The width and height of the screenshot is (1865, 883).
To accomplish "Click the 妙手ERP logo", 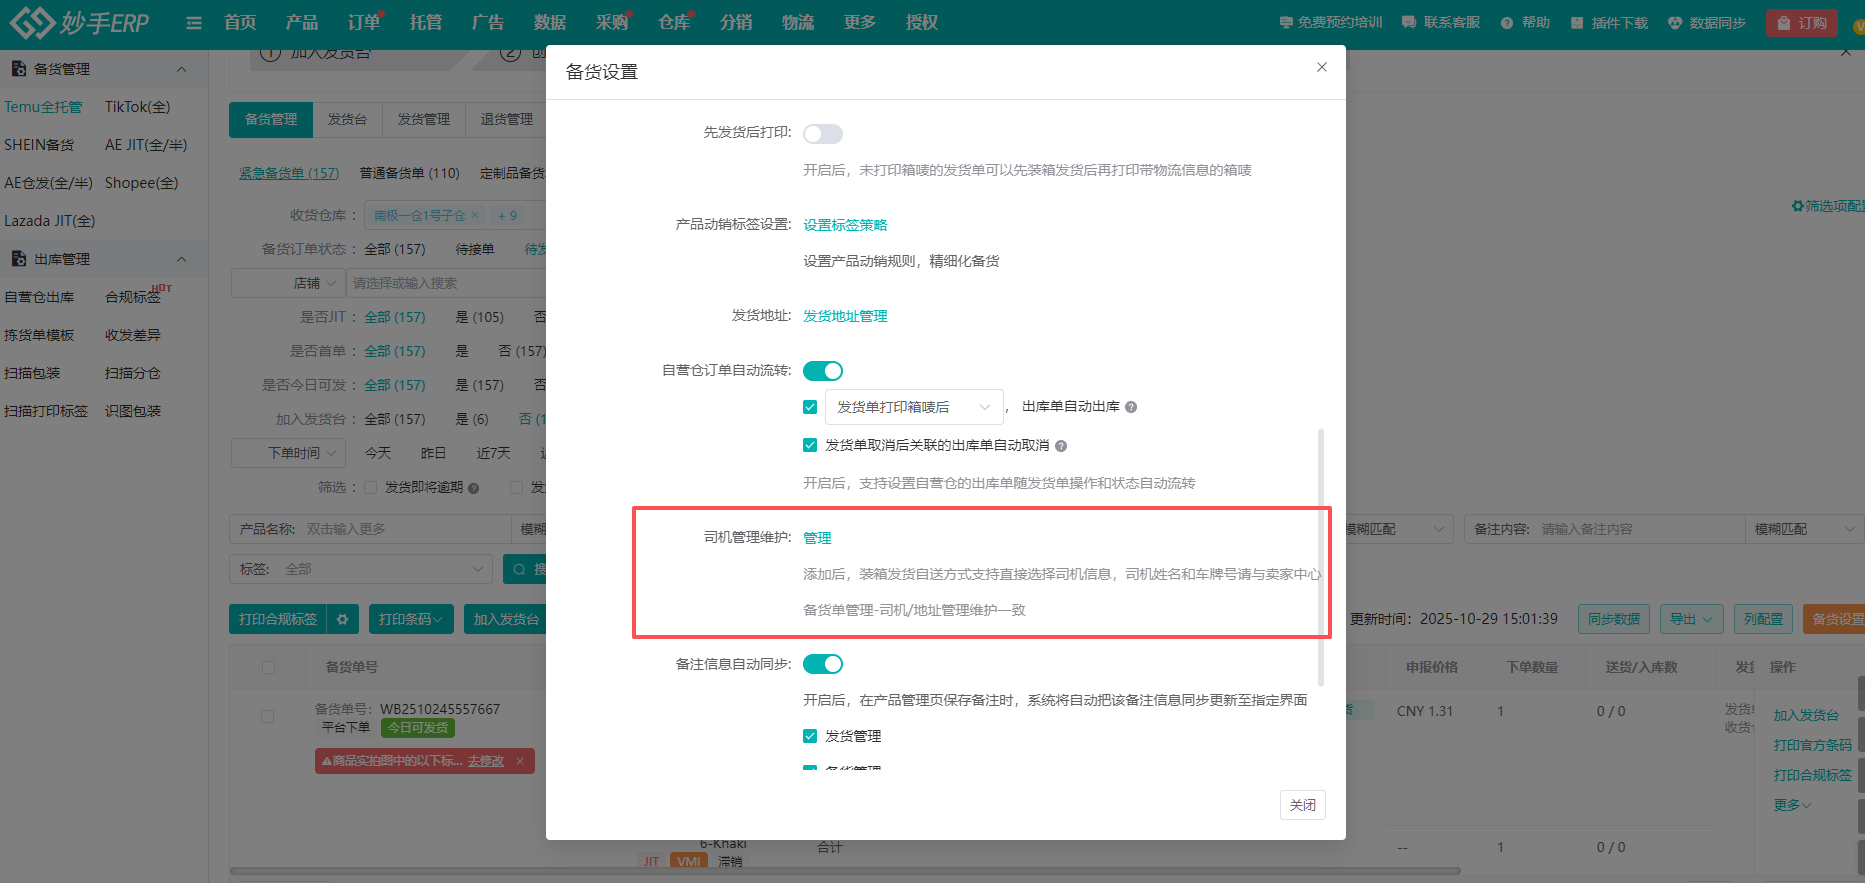I will [x=80, y=22].
